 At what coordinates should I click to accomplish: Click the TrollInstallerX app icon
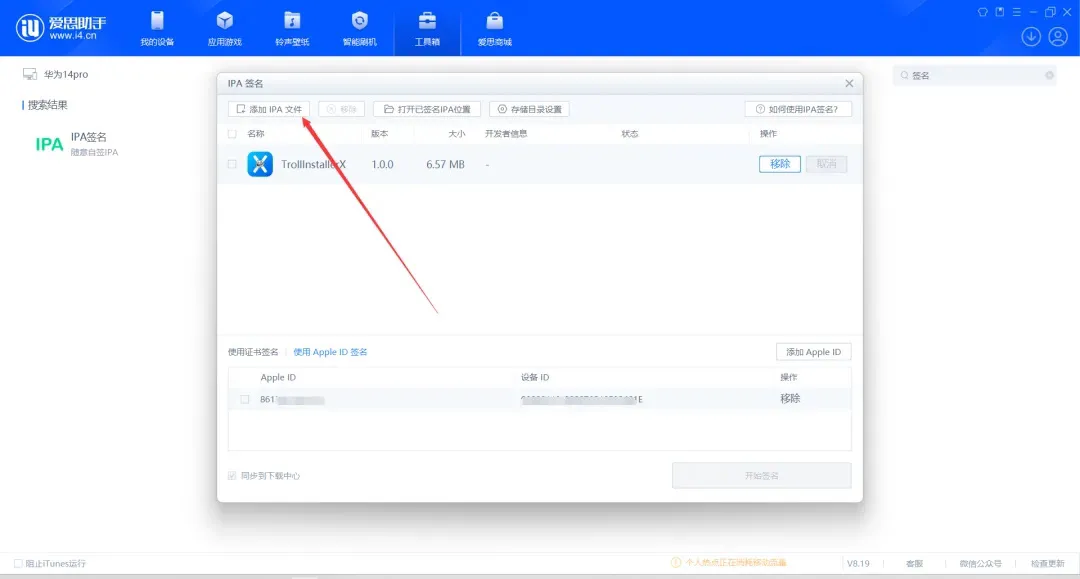(260, 164)
